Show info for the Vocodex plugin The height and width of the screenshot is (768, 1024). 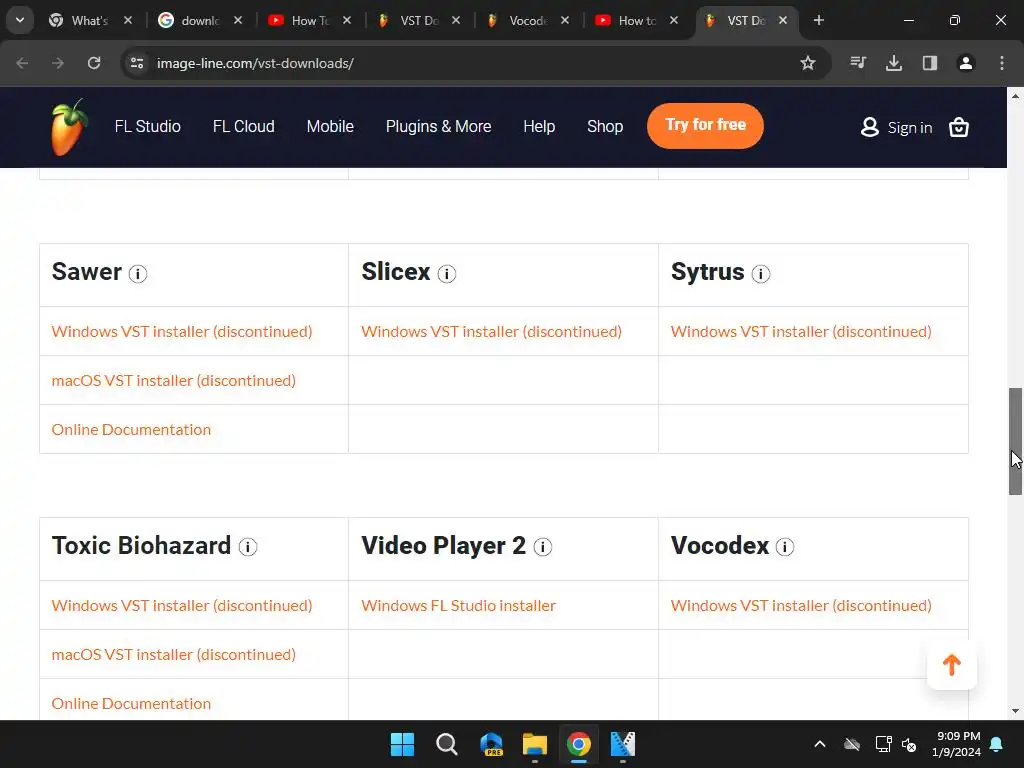click(785, 547)
